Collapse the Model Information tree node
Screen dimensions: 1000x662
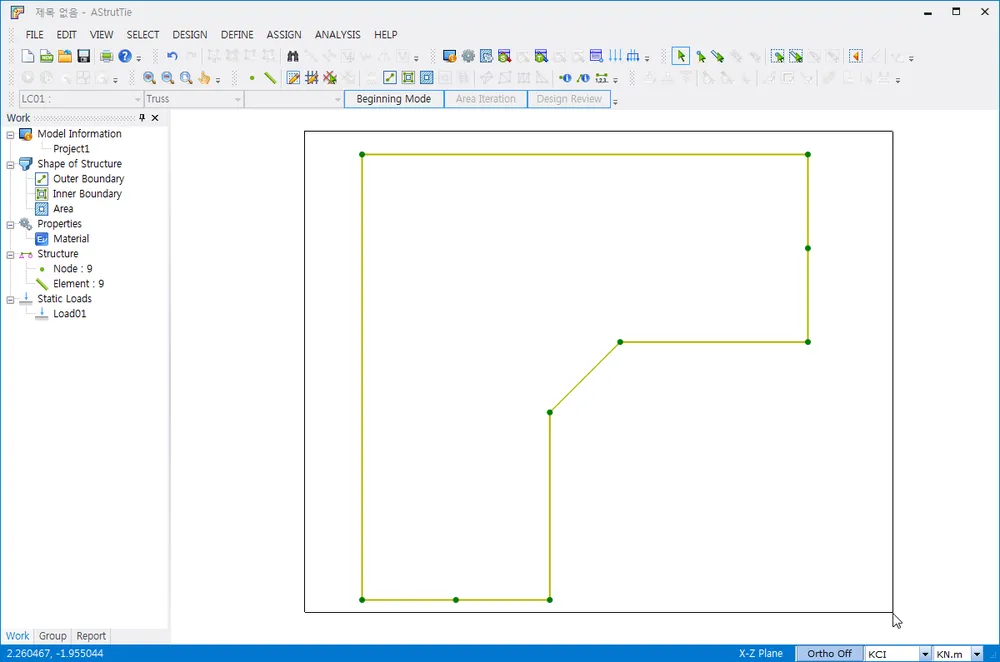click(x=10, y=135)
